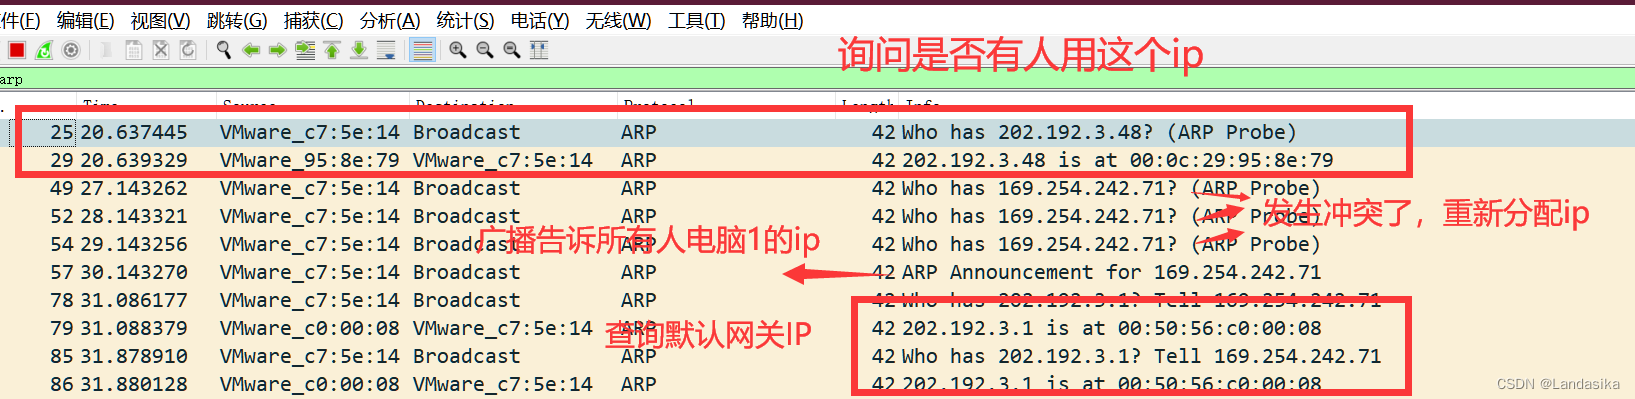Click source VMware_c7:5e:14 of packet 78

click(x=310, y=300)
